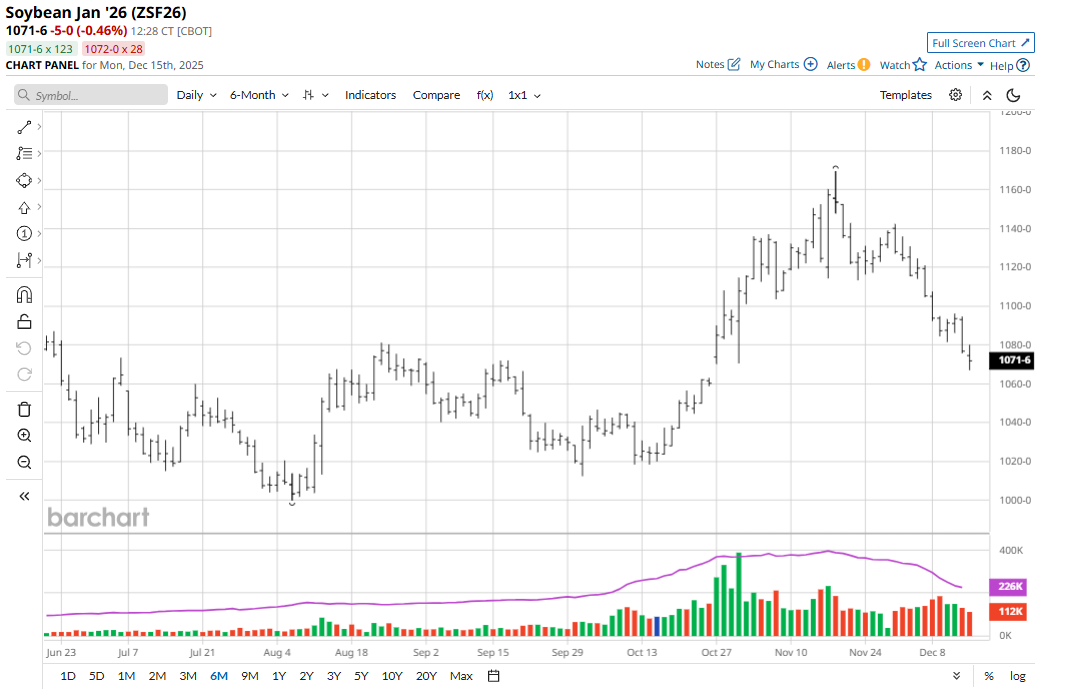Select the Max time range
The height and width of the screenshot is (700, 1086).
[x=461, y=676]
